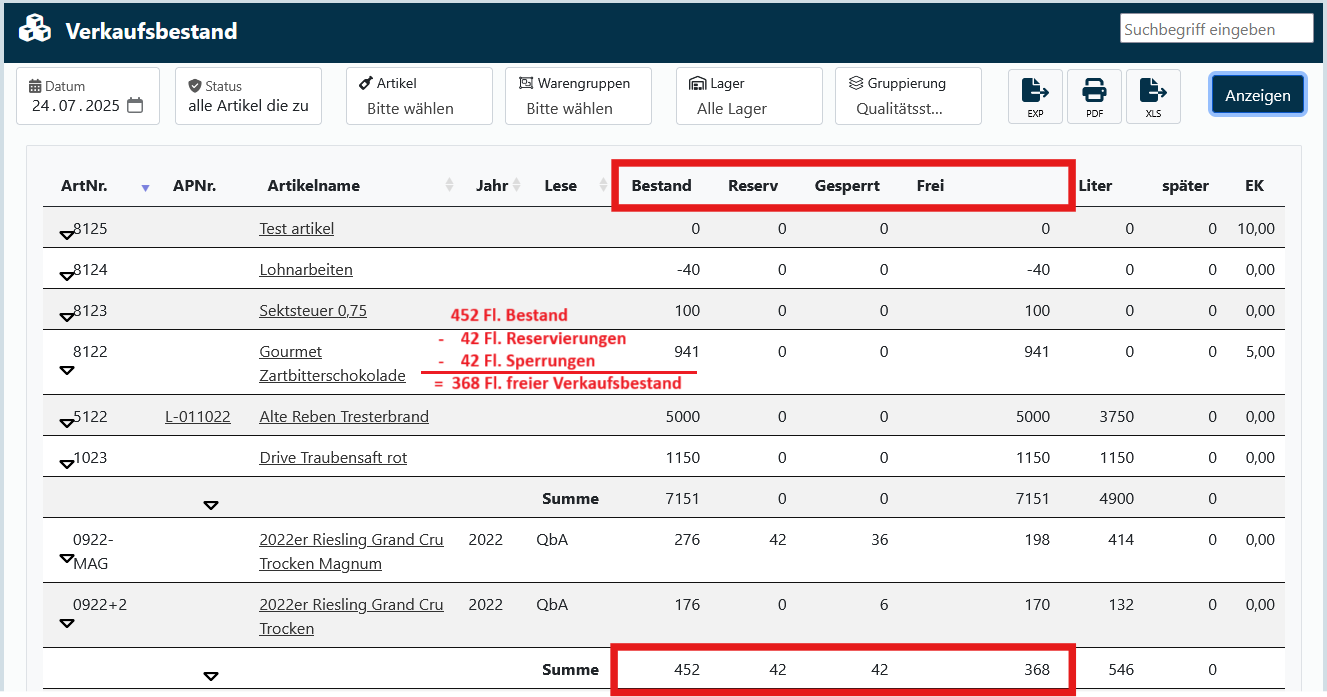Open the Gruppierung filter dropdown
The image size is (1327, 697).
(x=908, y=96)
